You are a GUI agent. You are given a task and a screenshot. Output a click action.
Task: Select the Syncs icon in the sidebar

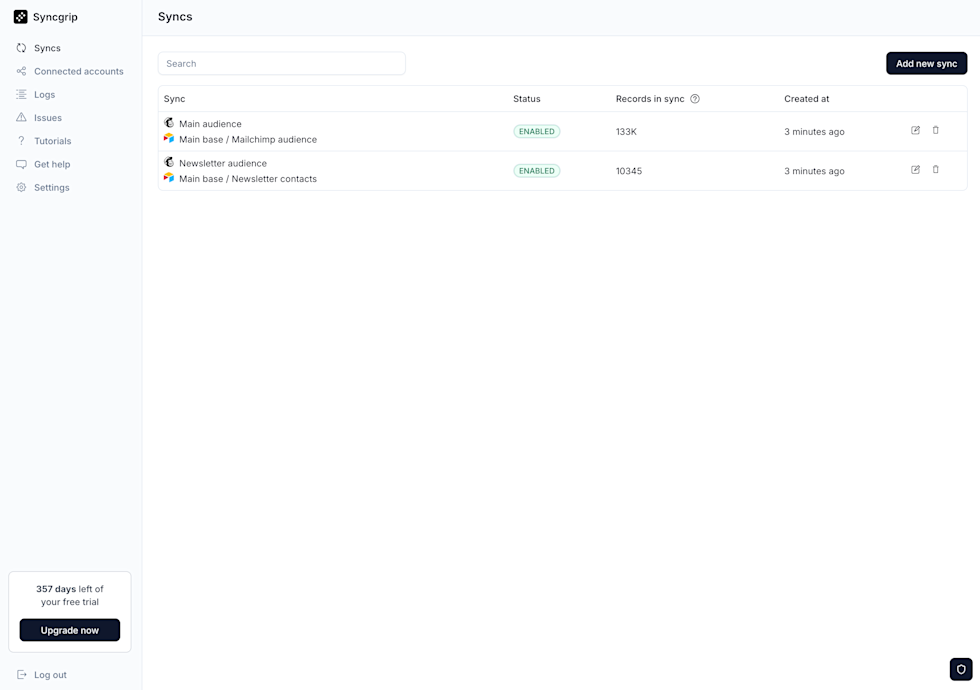point(21,47)
